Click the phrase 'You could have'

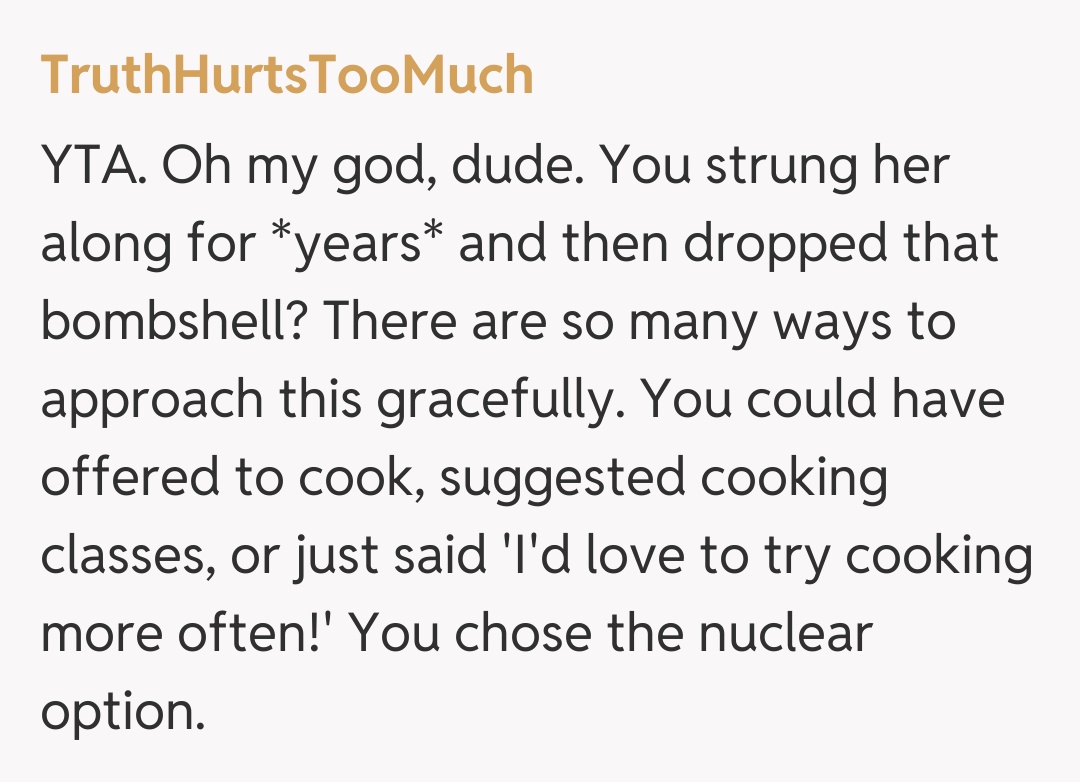(822, 400)
